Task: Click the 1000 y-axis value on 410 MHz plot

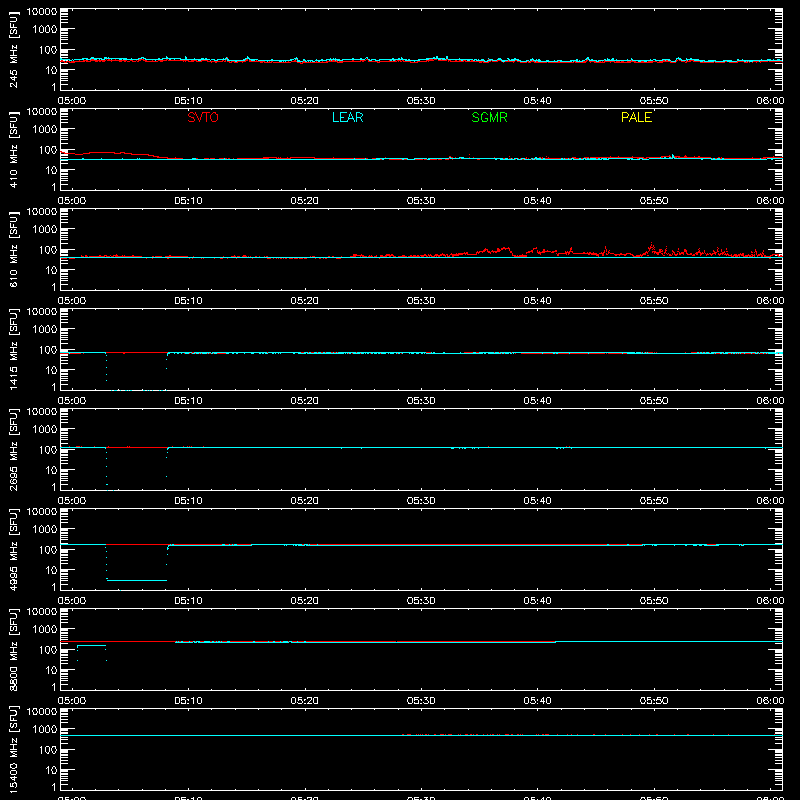Action: coord(45,130)
